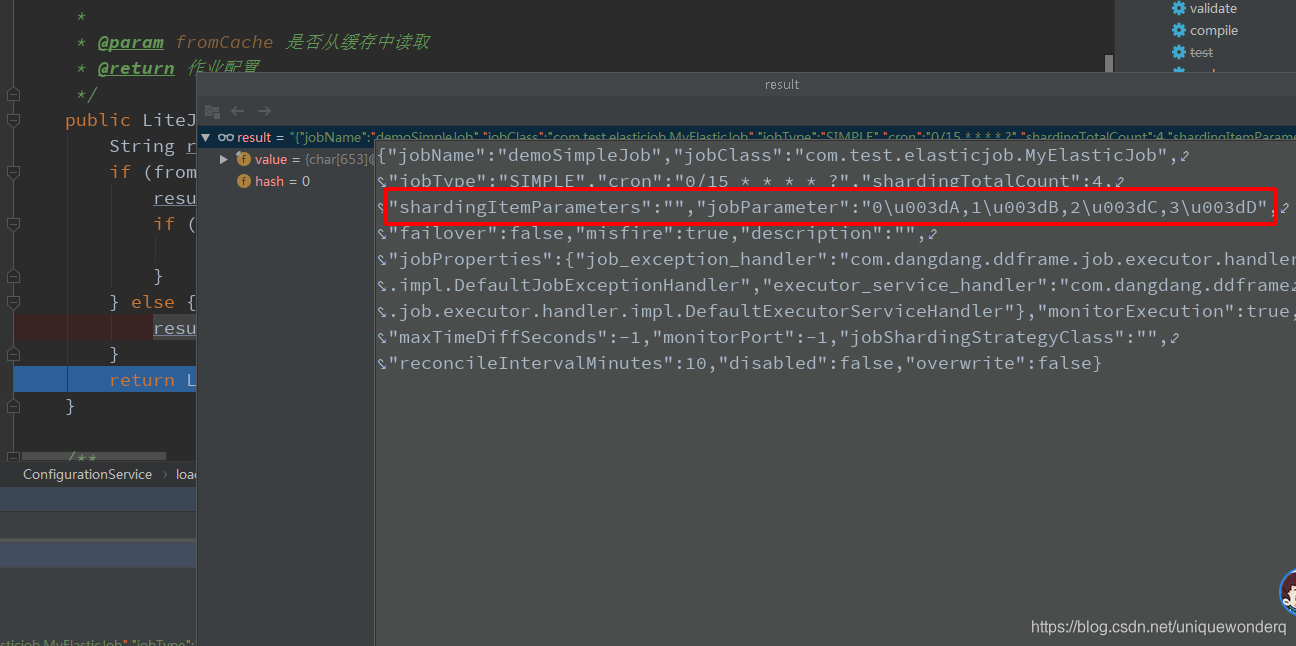Select the compile lifecycle phase
This screenshot has width=1296, height=646.
[x=1214, y=30]
